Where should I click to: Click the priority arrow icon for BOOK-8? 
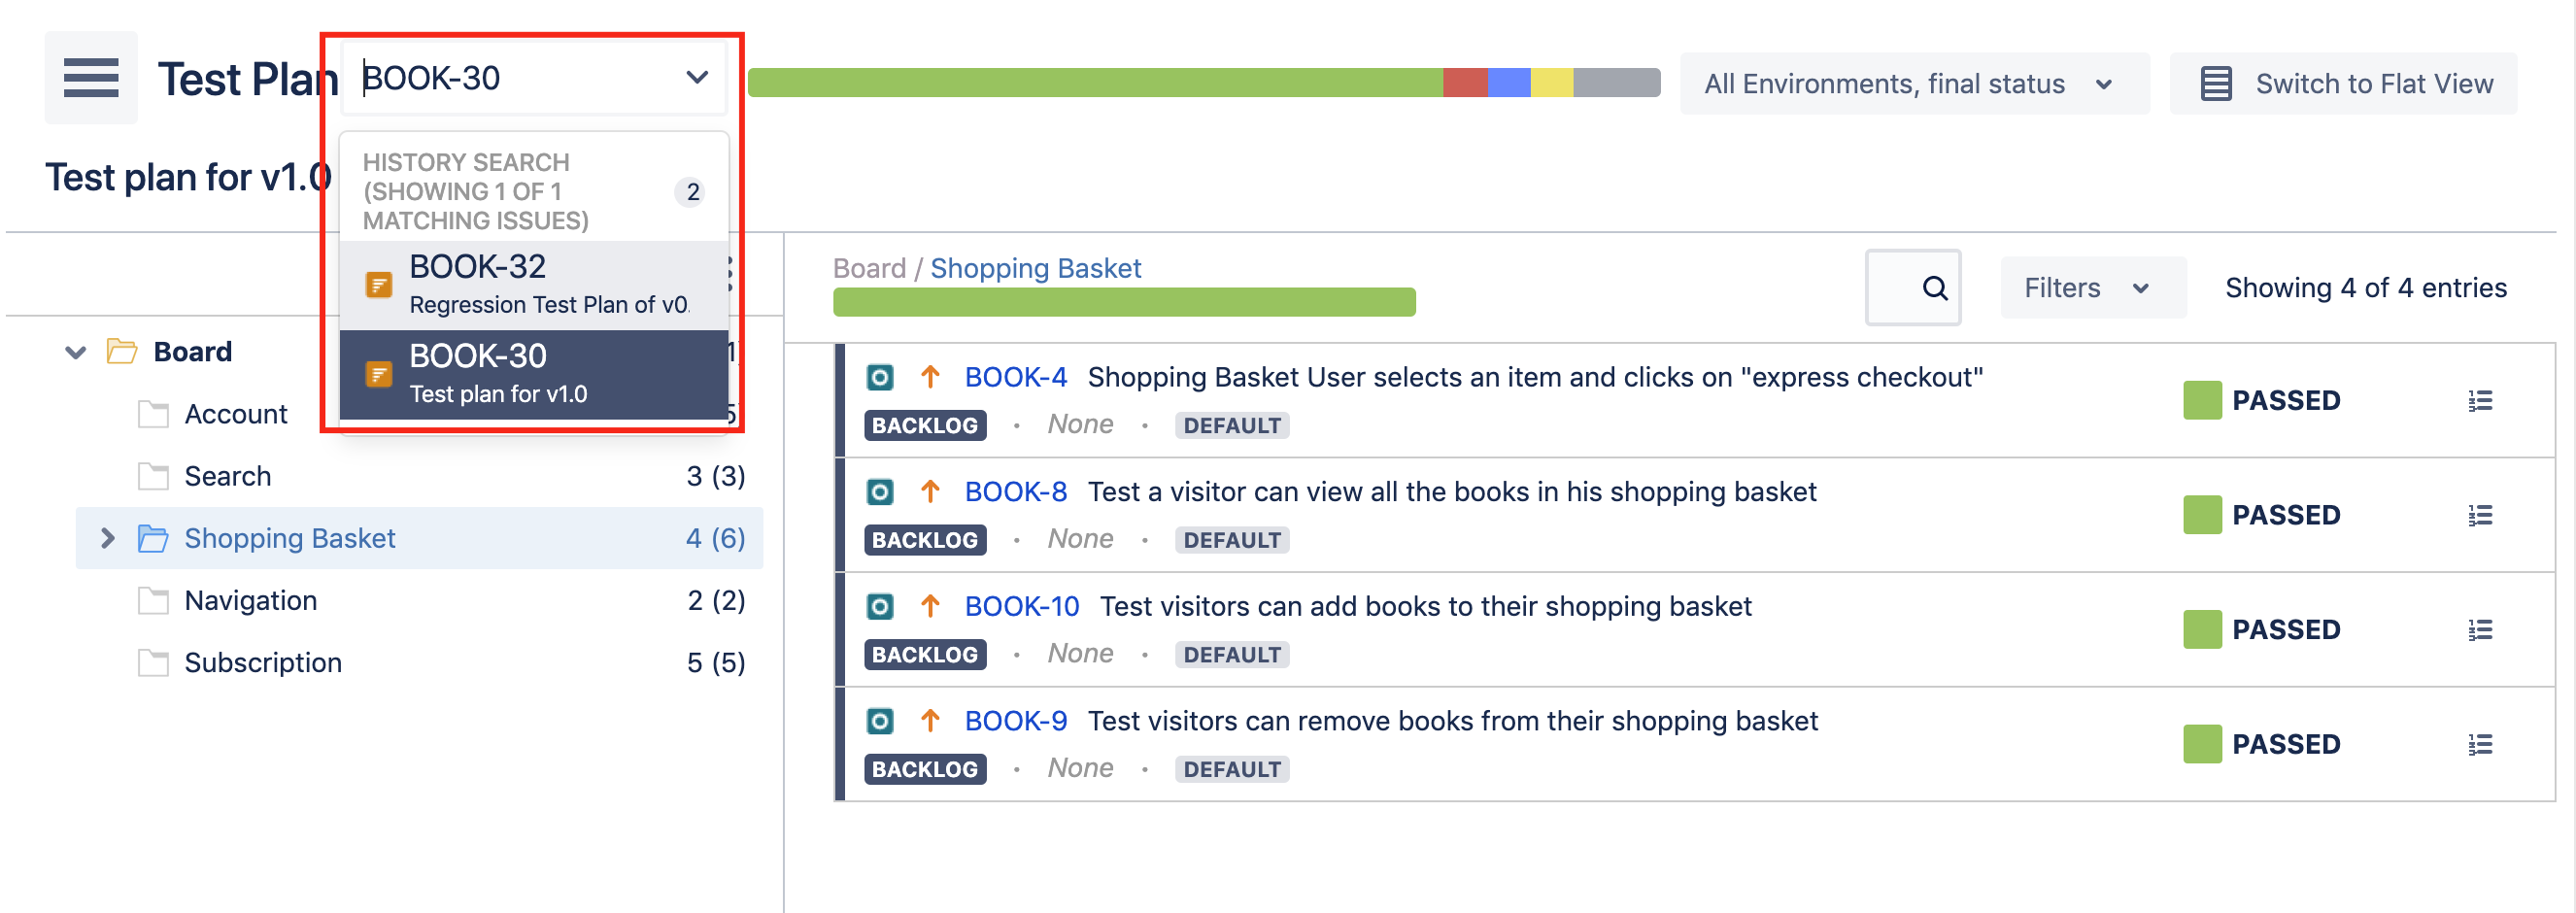click(x=930, y=492)
